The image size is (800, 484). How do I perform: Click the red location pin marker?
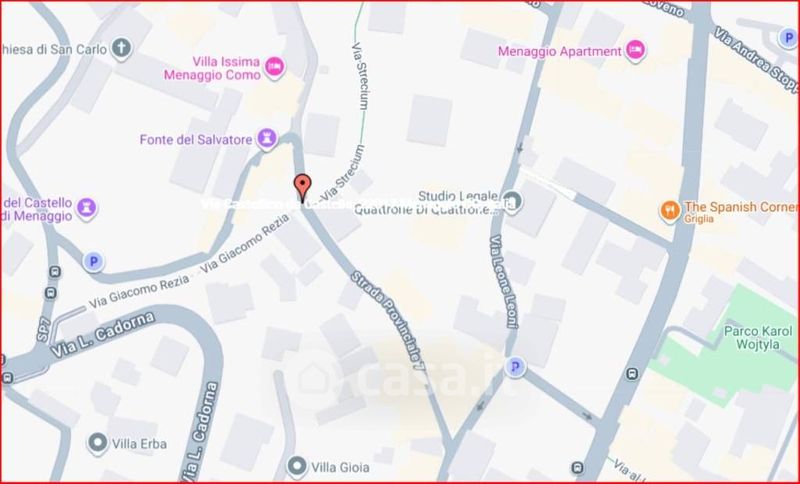pyautogui.click(x=303, y=187)
